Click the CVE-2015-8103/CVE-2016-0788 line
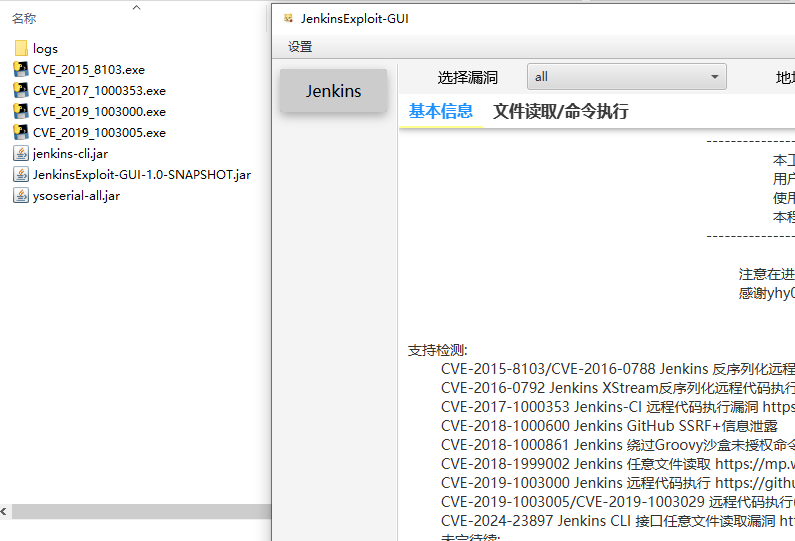The height and width of the screenshot is (541, 795). [x=618, y=369]
